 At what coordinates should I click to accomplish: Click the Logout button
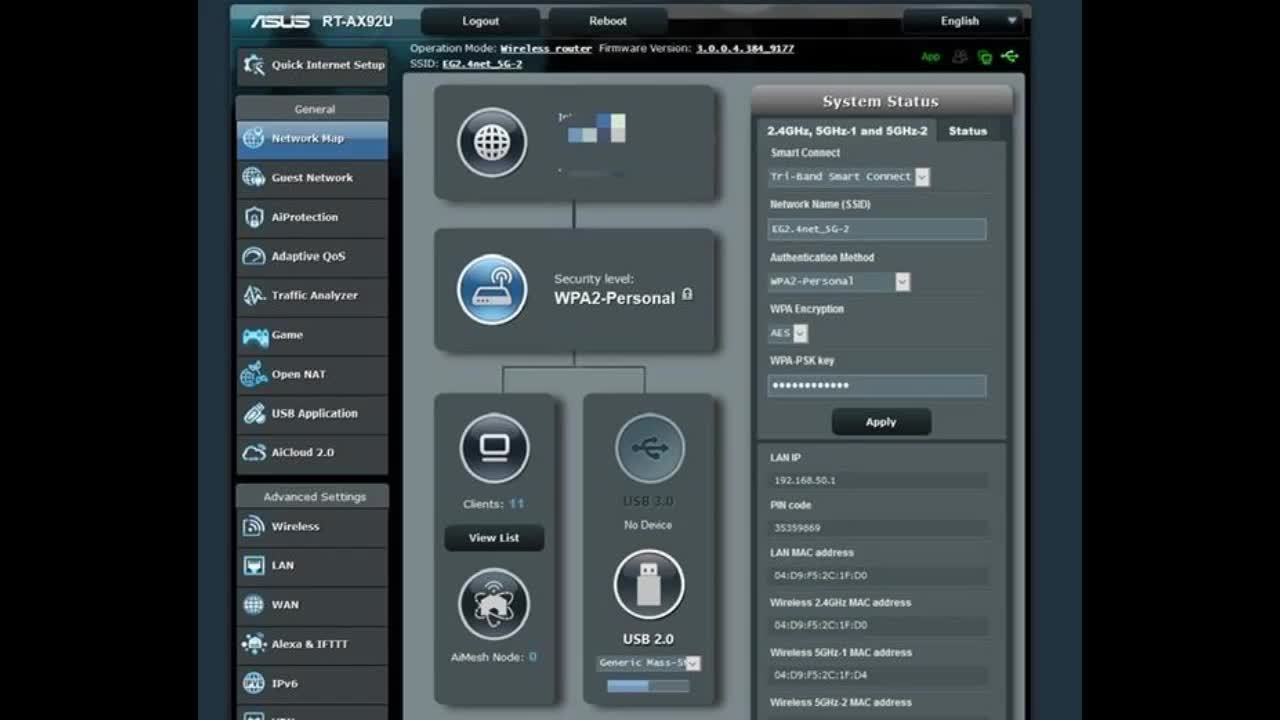(x=480, y=21)
